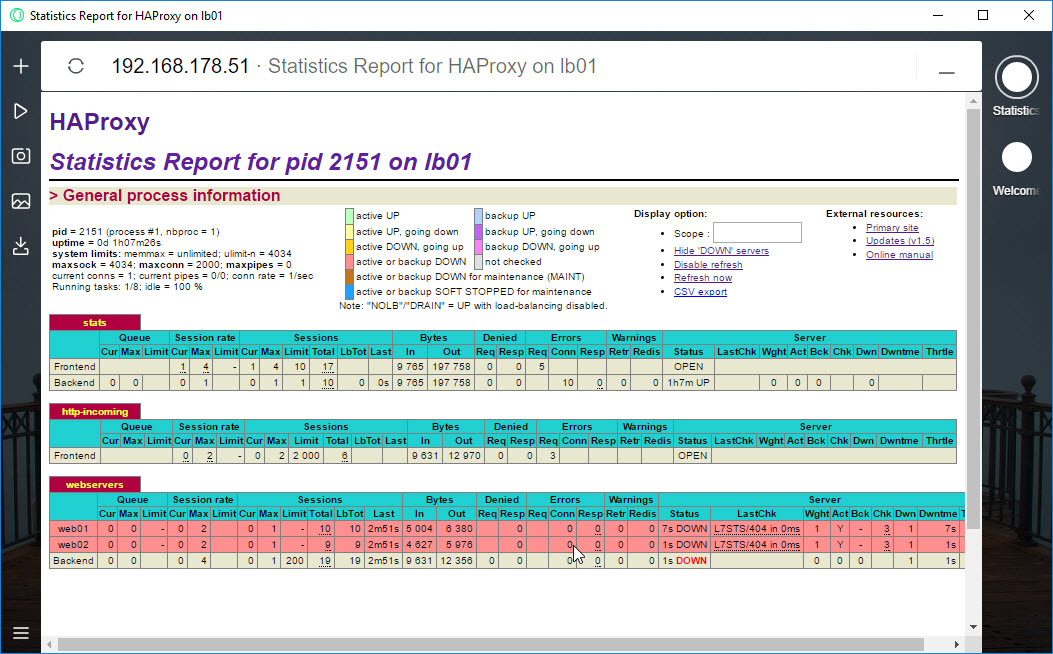
Task: Click Hide 'DOWN' servers link
Action: click(x=721, y=250)
